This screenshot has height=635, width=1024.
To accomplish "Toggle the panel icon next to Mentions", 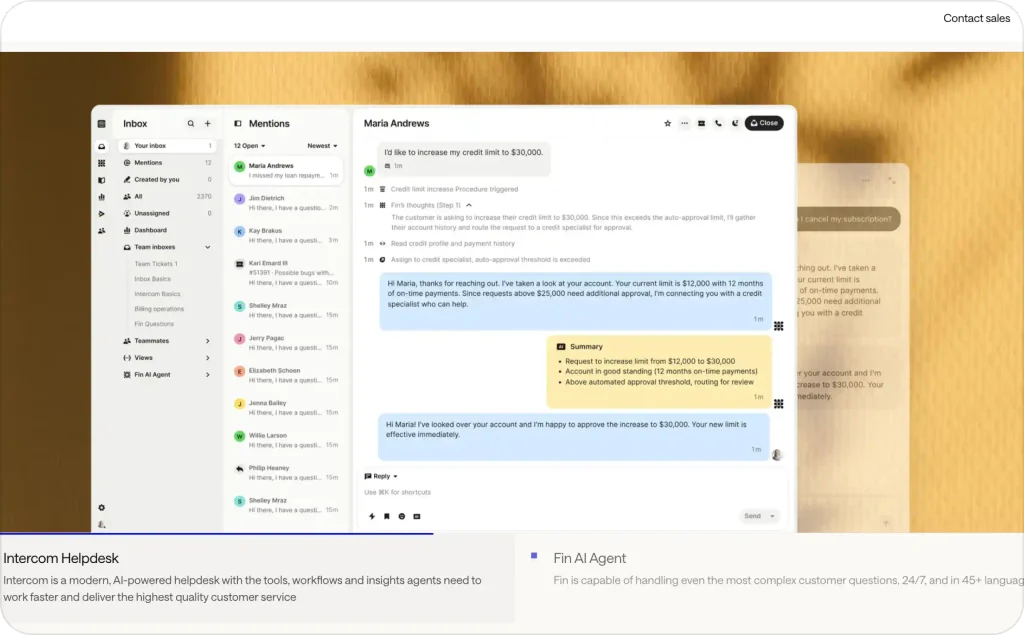I will coord(238,123).
